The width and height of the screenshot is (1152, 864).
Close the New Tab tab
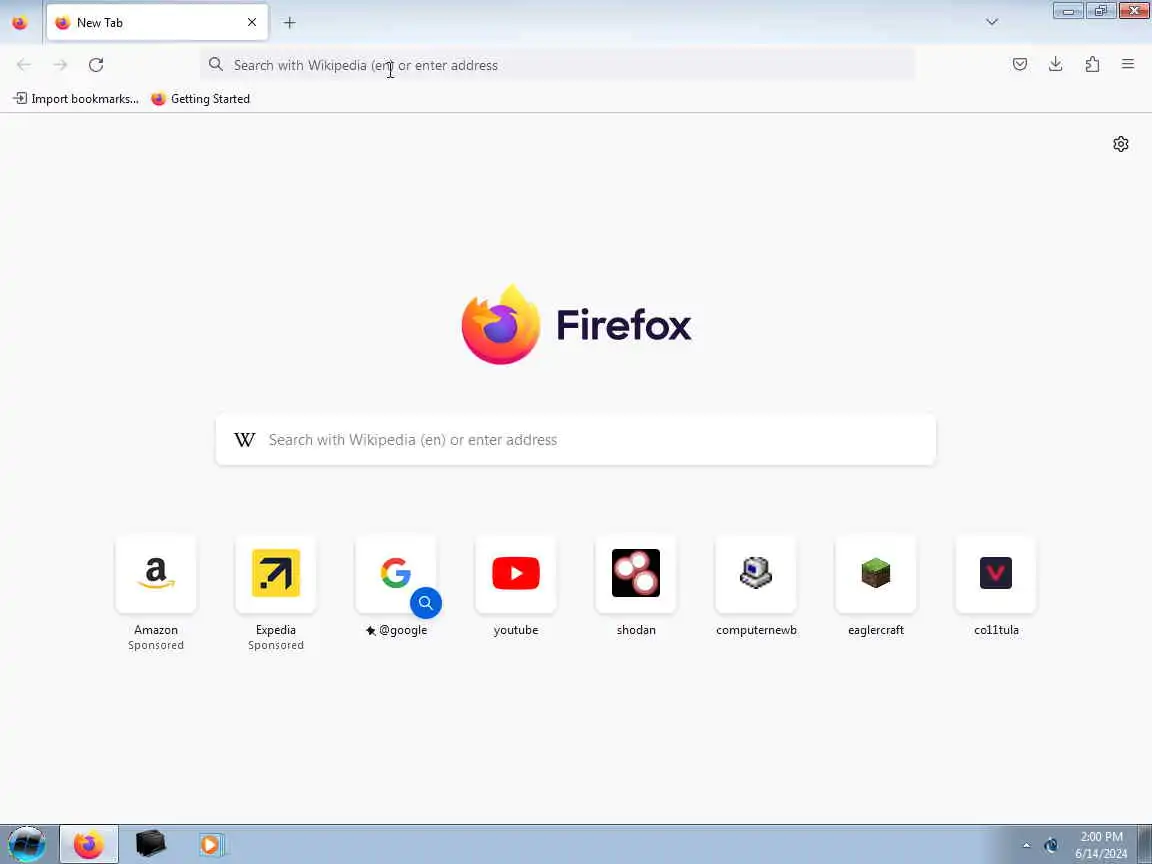pos(252,22)
